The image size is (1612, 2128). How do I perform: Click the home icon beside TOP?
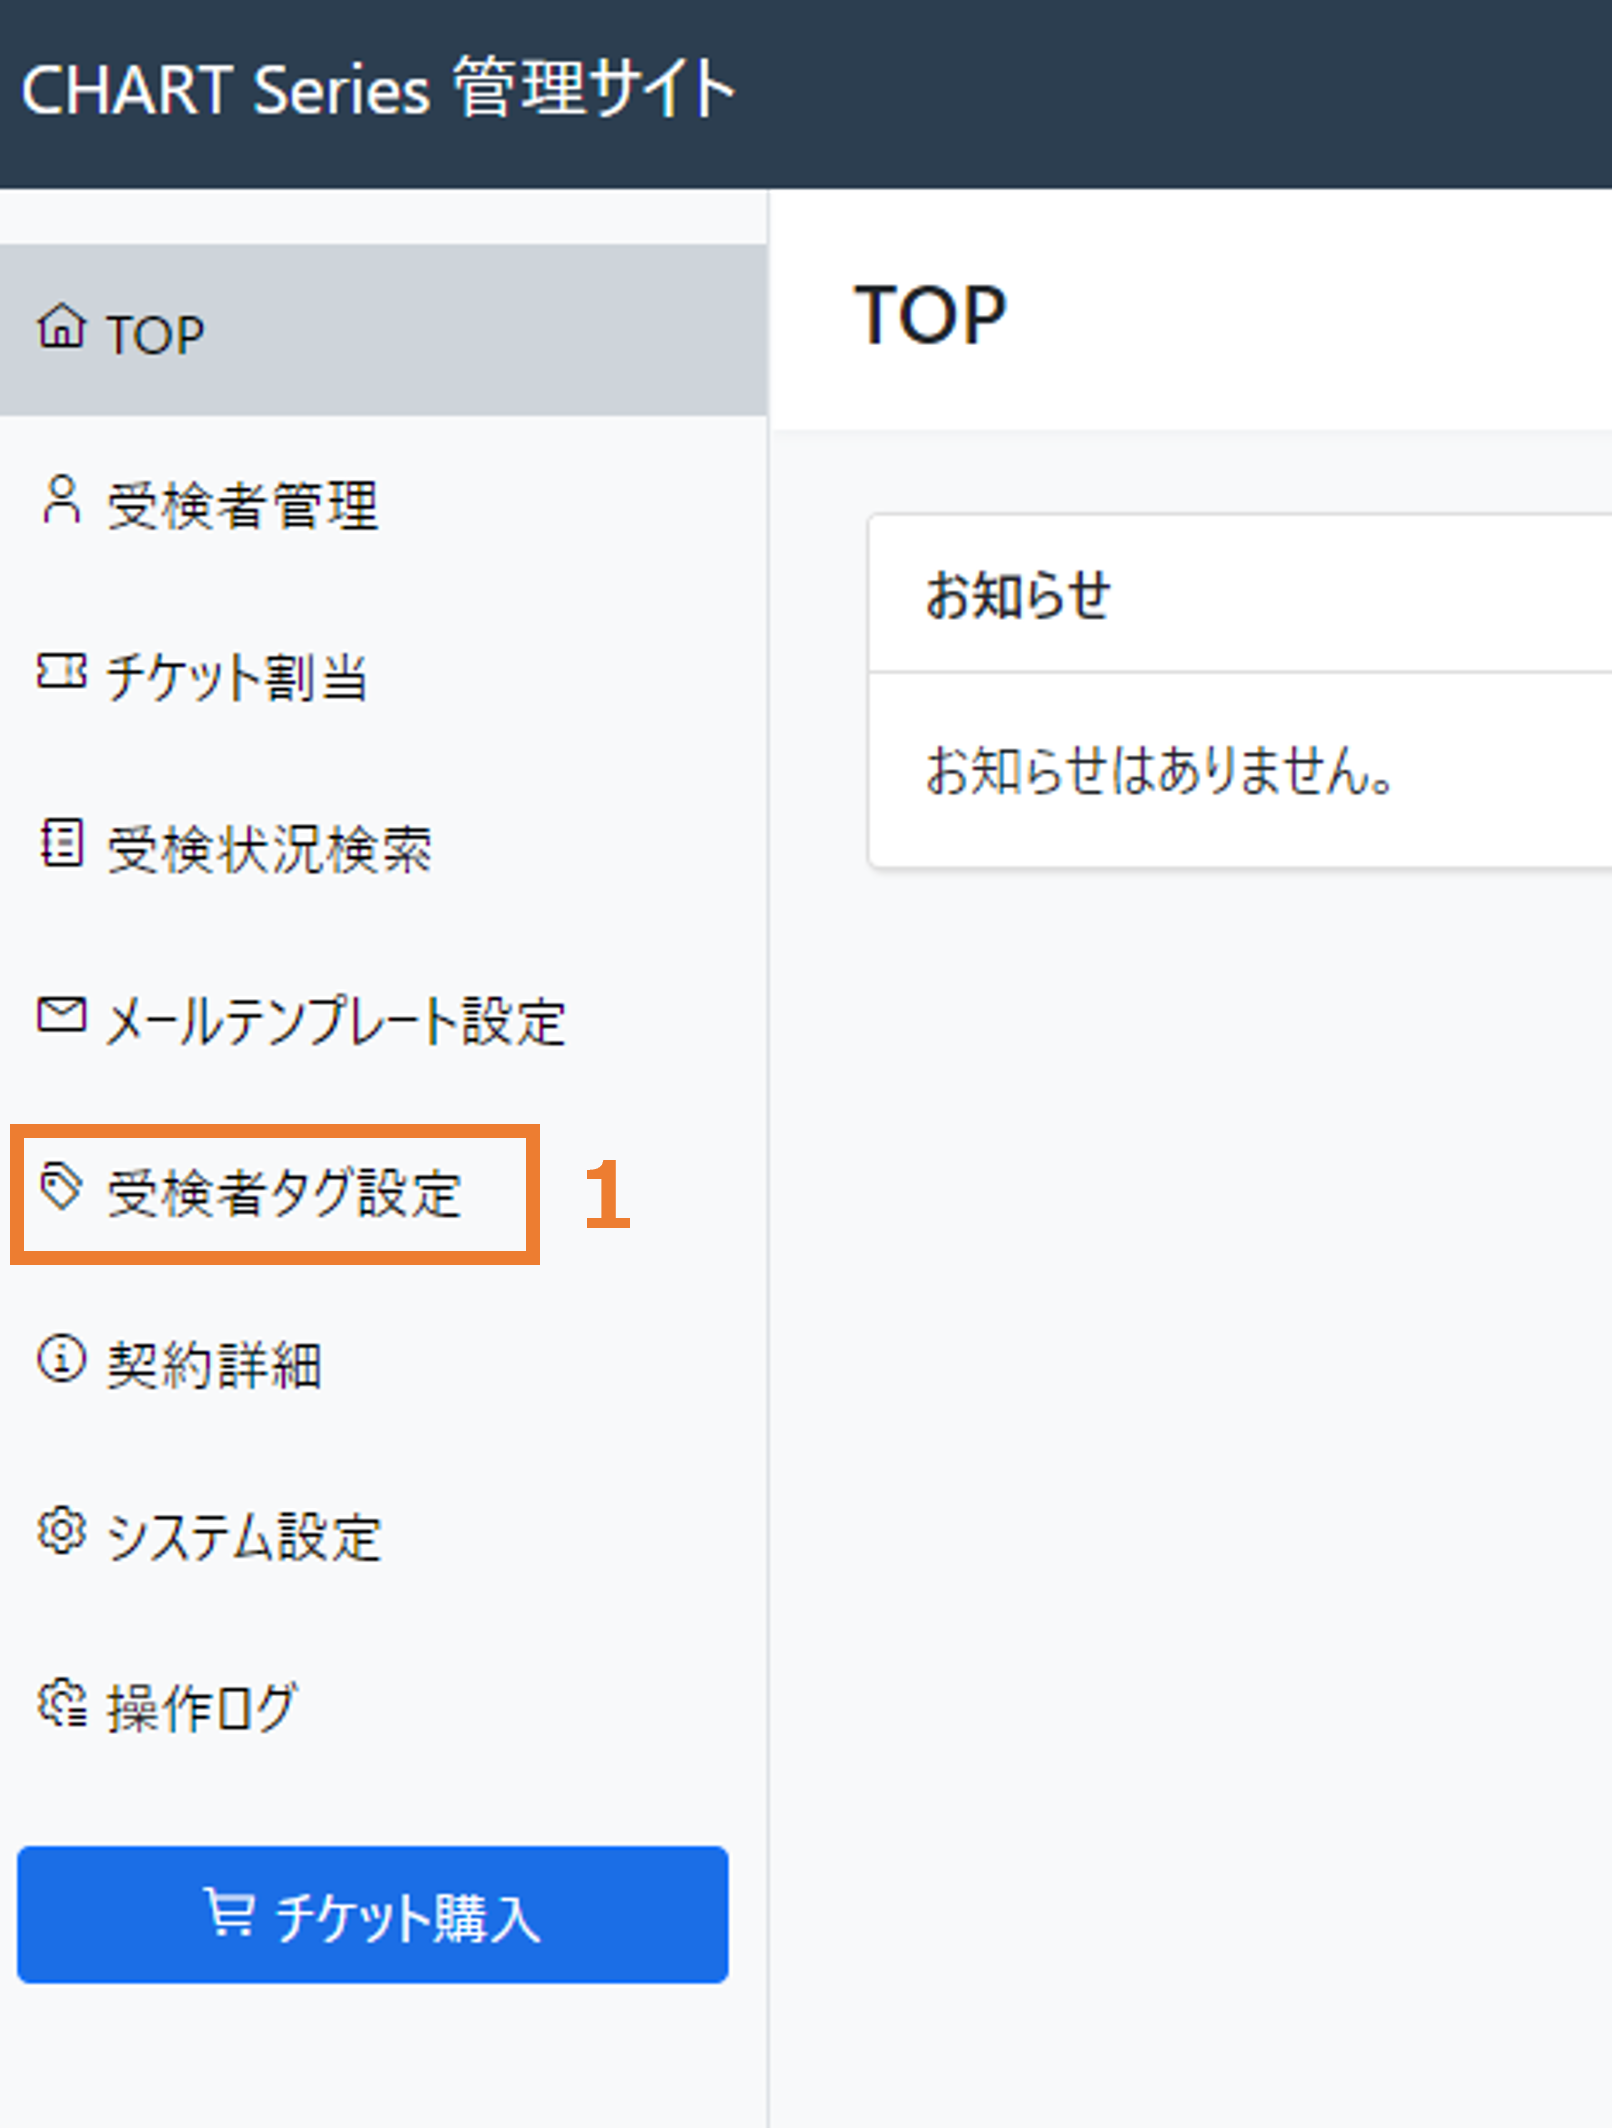(x=62, y=327)
